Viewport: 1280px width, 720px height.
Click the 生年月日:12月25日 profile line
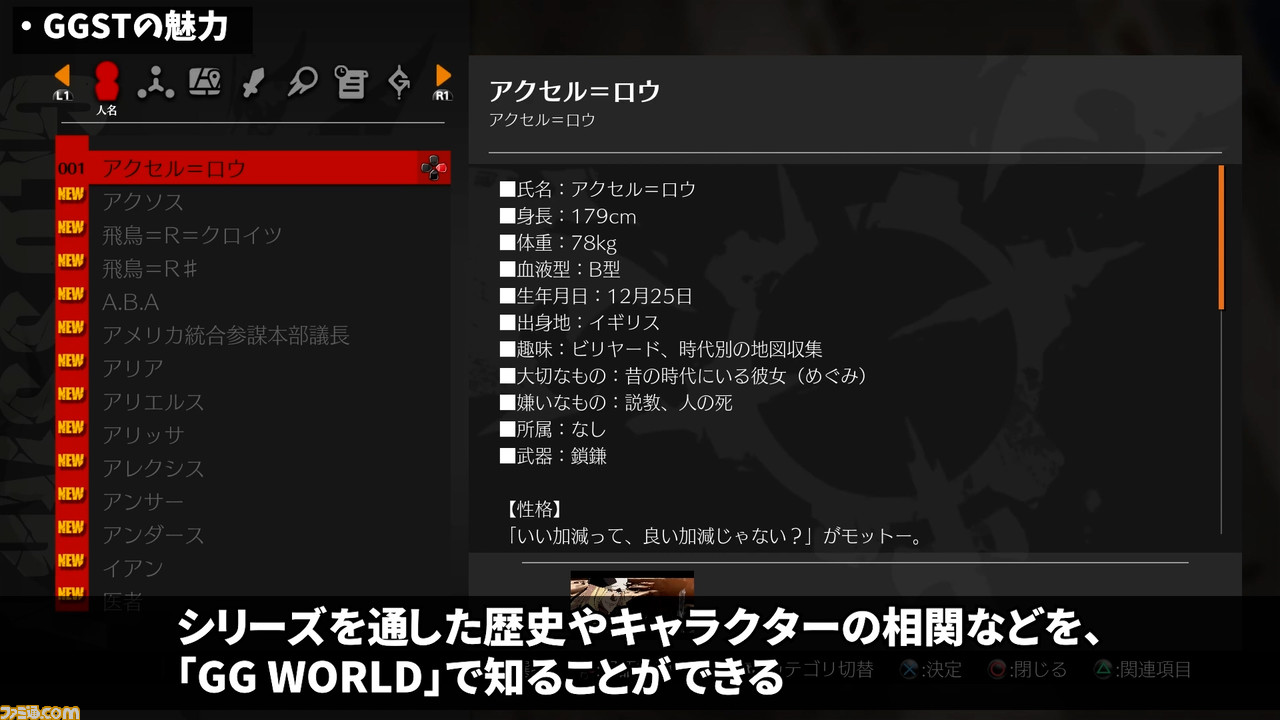(596, 296)
